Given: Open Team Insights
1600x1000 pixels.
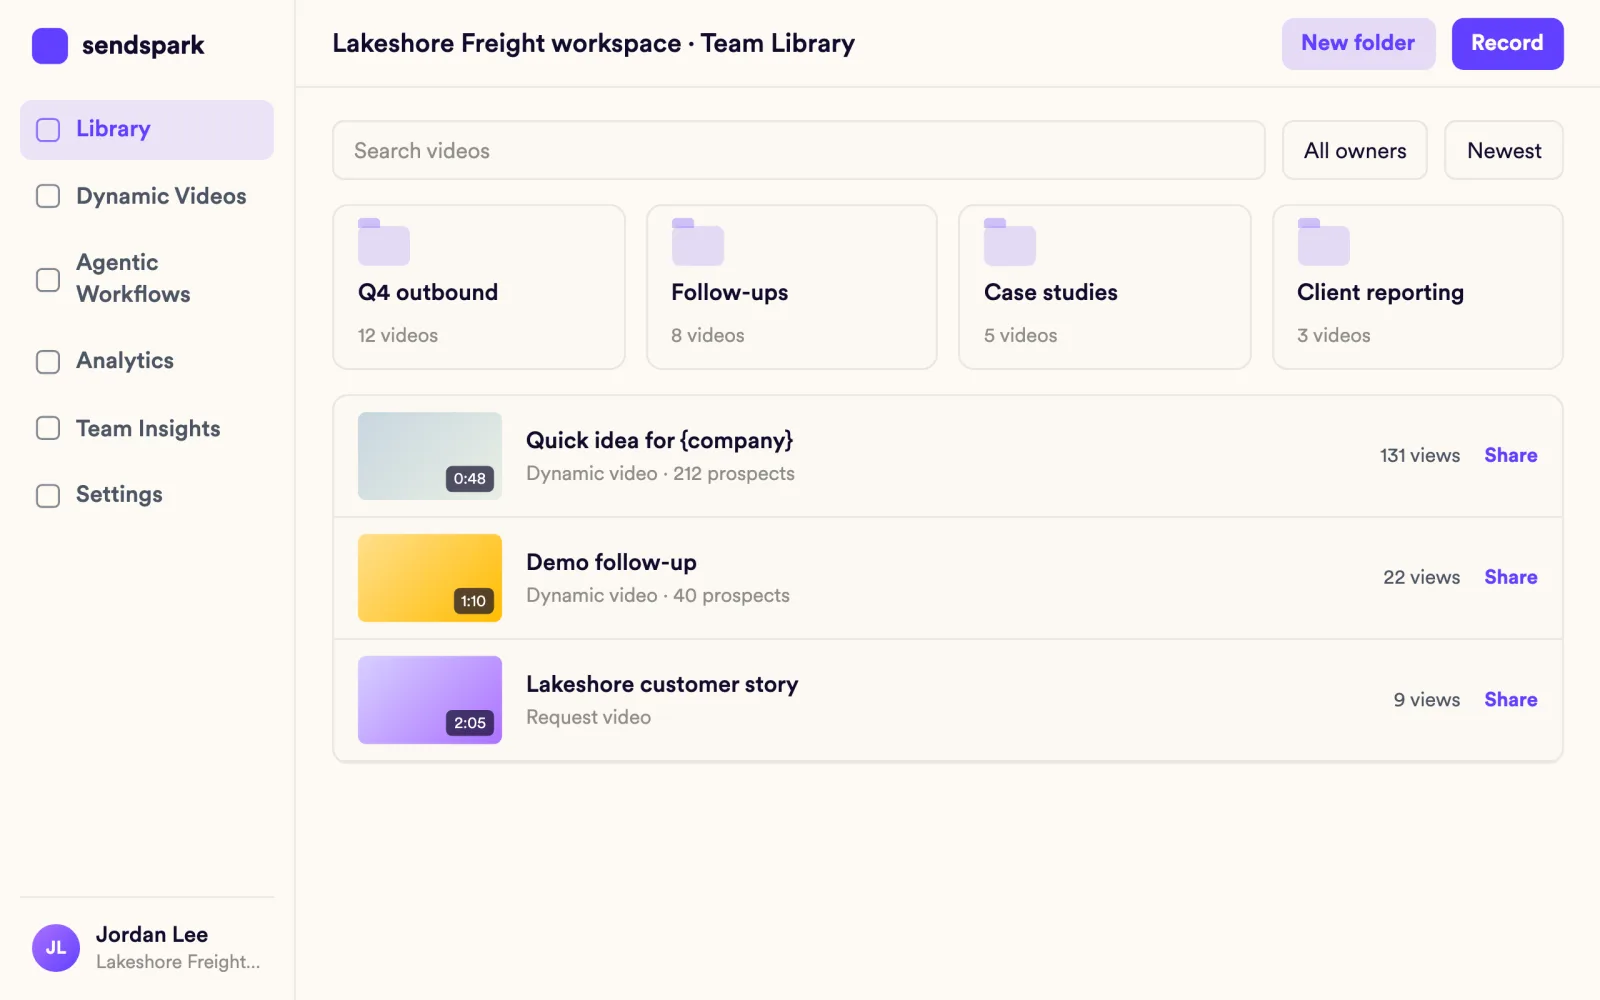Looking at the screenshot, I should point(147,428).
